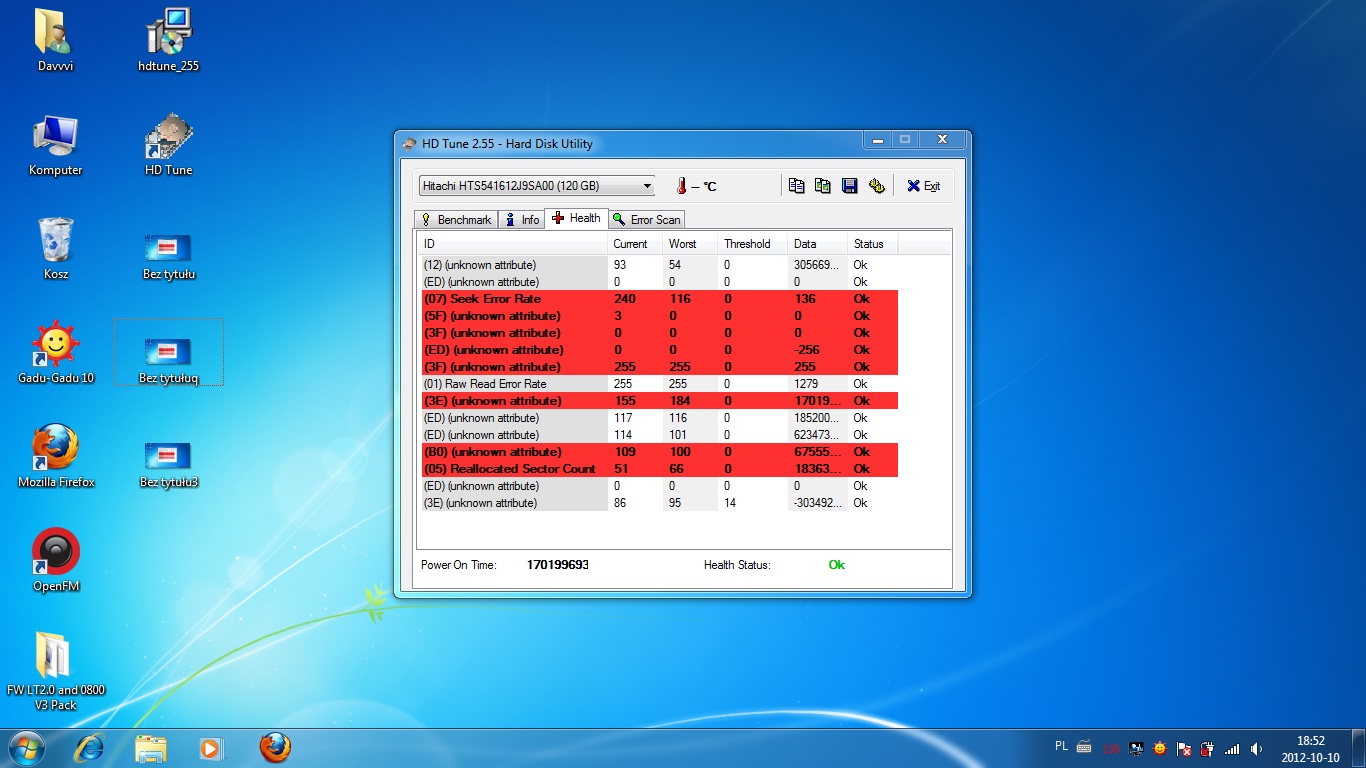1366x768 pixels.
Task: Select the "(05) Reallocated Sector Count" row
Action: point(658,469)
